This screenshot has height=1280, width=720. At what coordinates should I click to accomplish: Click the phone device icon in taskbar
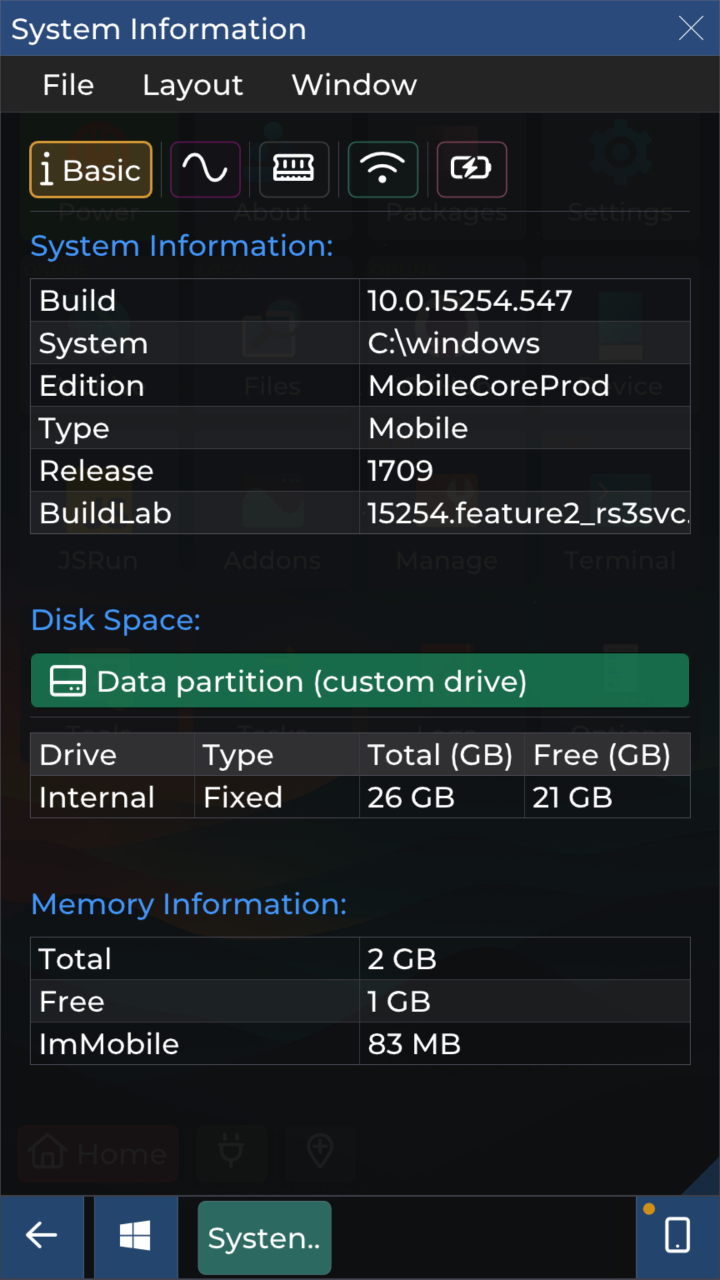click(677, 1236)
